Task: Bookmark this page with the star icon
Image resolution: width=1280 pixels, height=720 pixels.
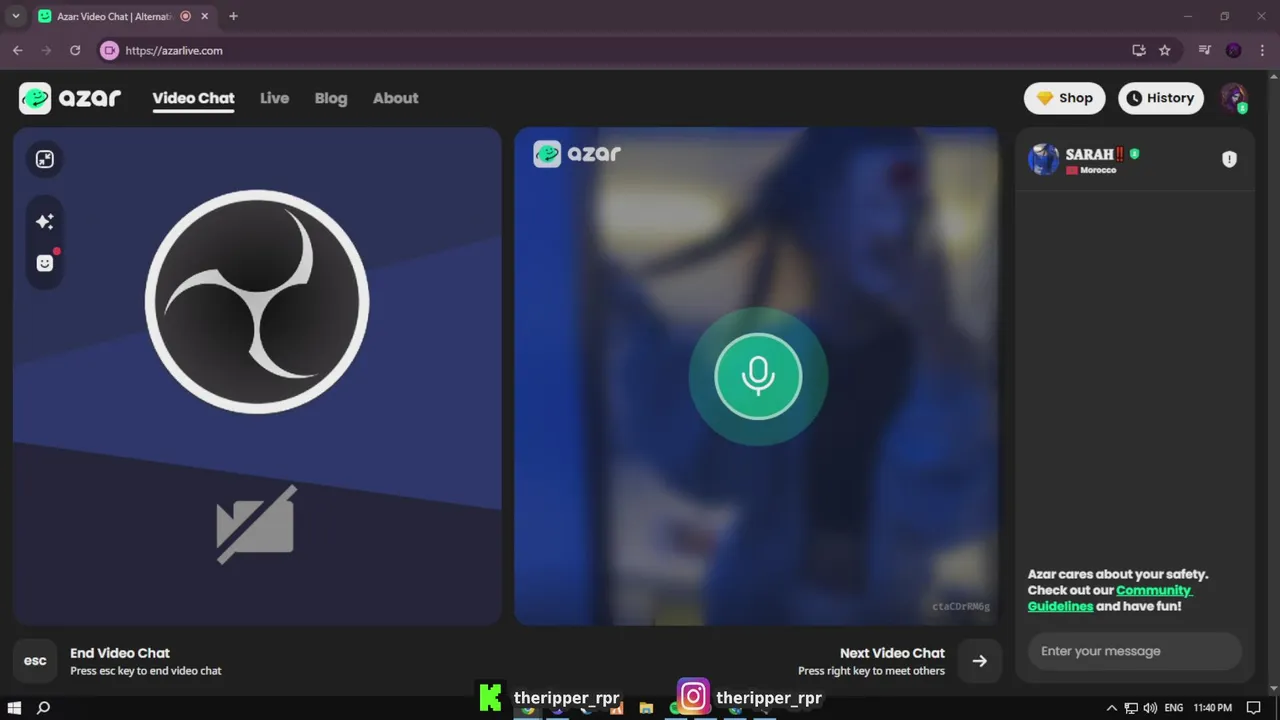Action: 1165,50
